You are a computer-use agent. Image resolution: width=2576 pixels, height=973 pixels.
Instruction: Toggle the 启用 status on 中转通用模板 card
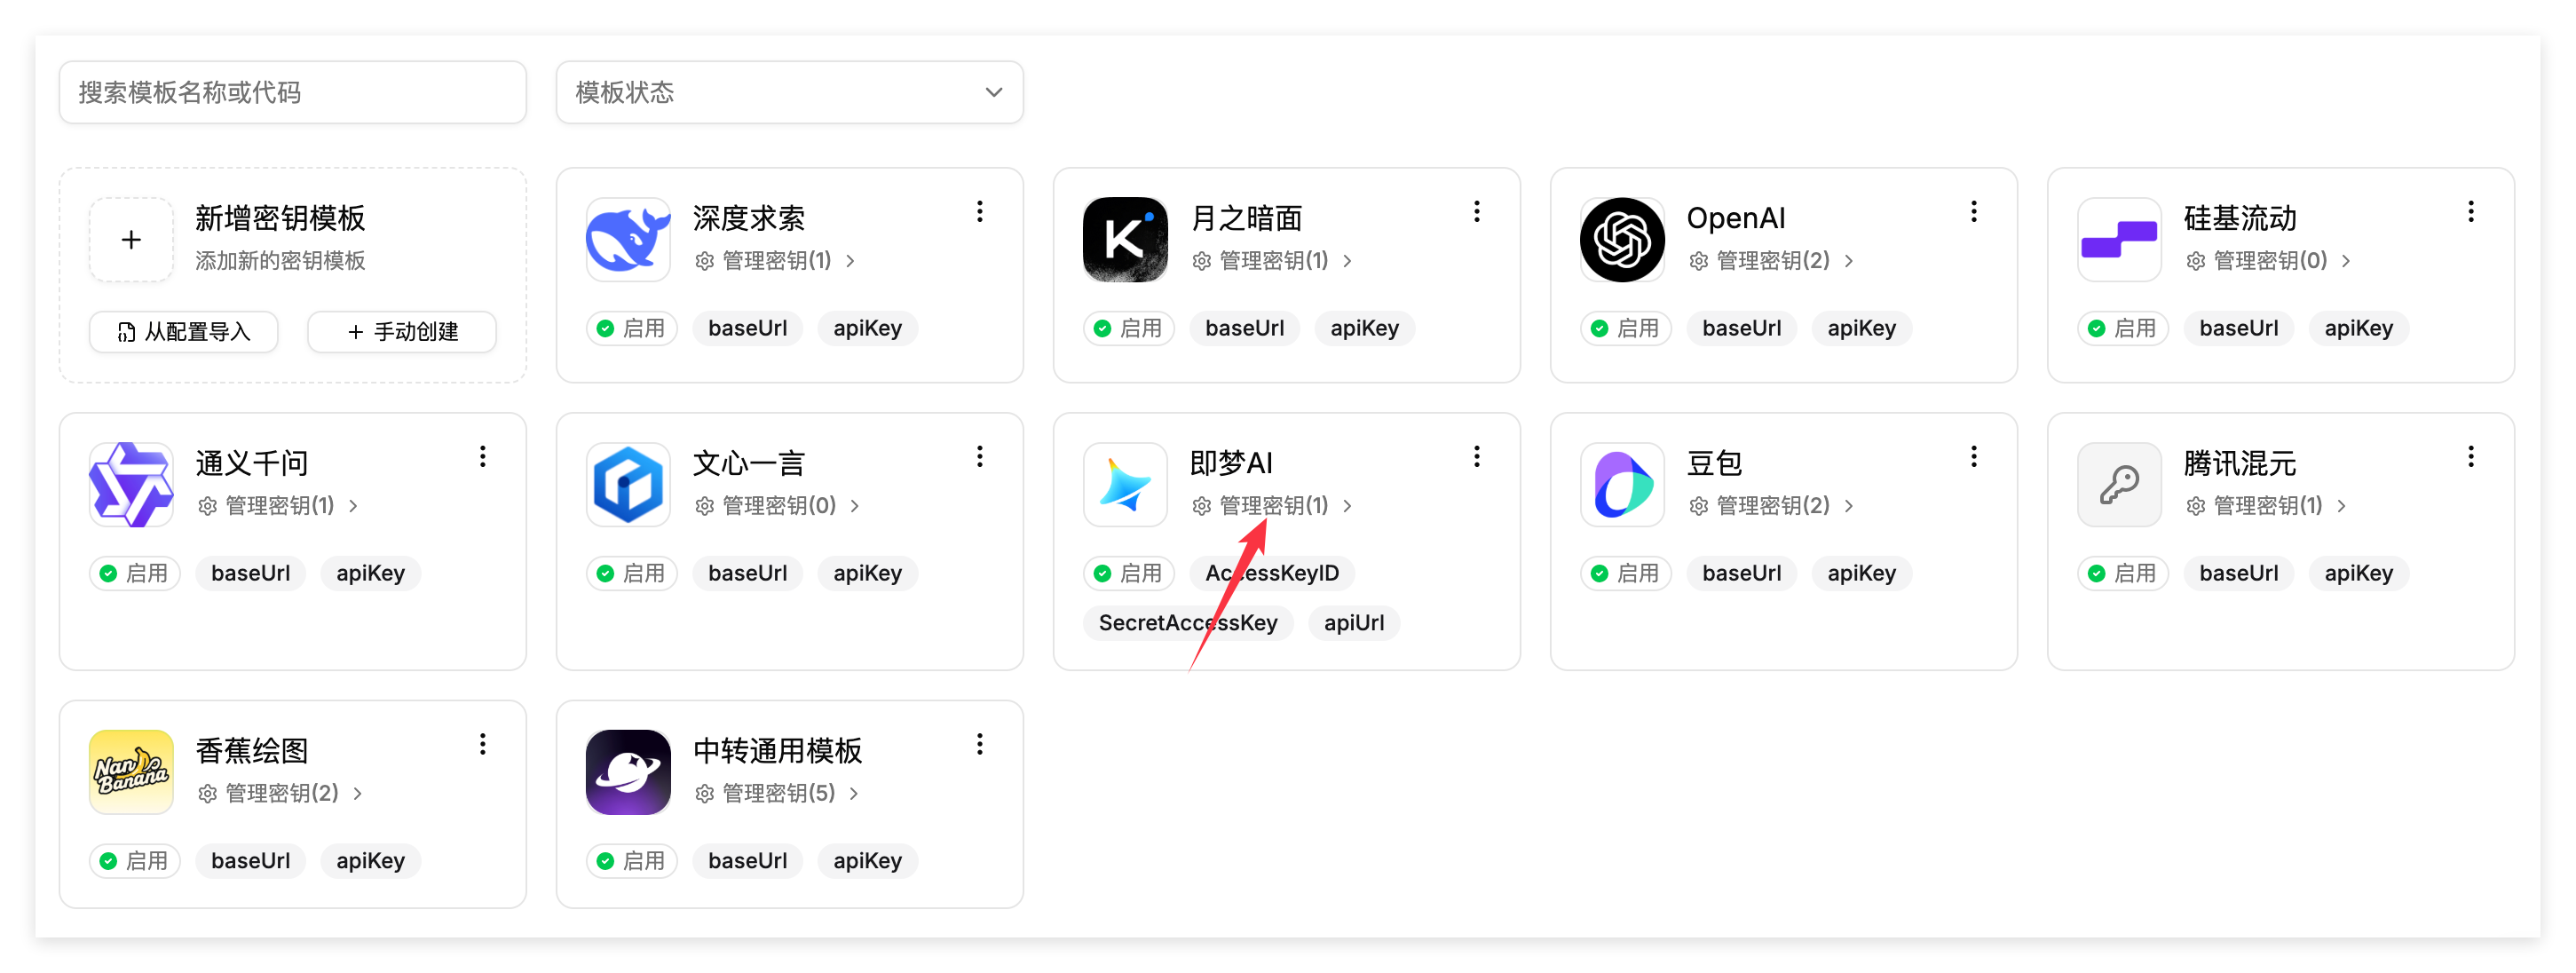click(632, 861)
